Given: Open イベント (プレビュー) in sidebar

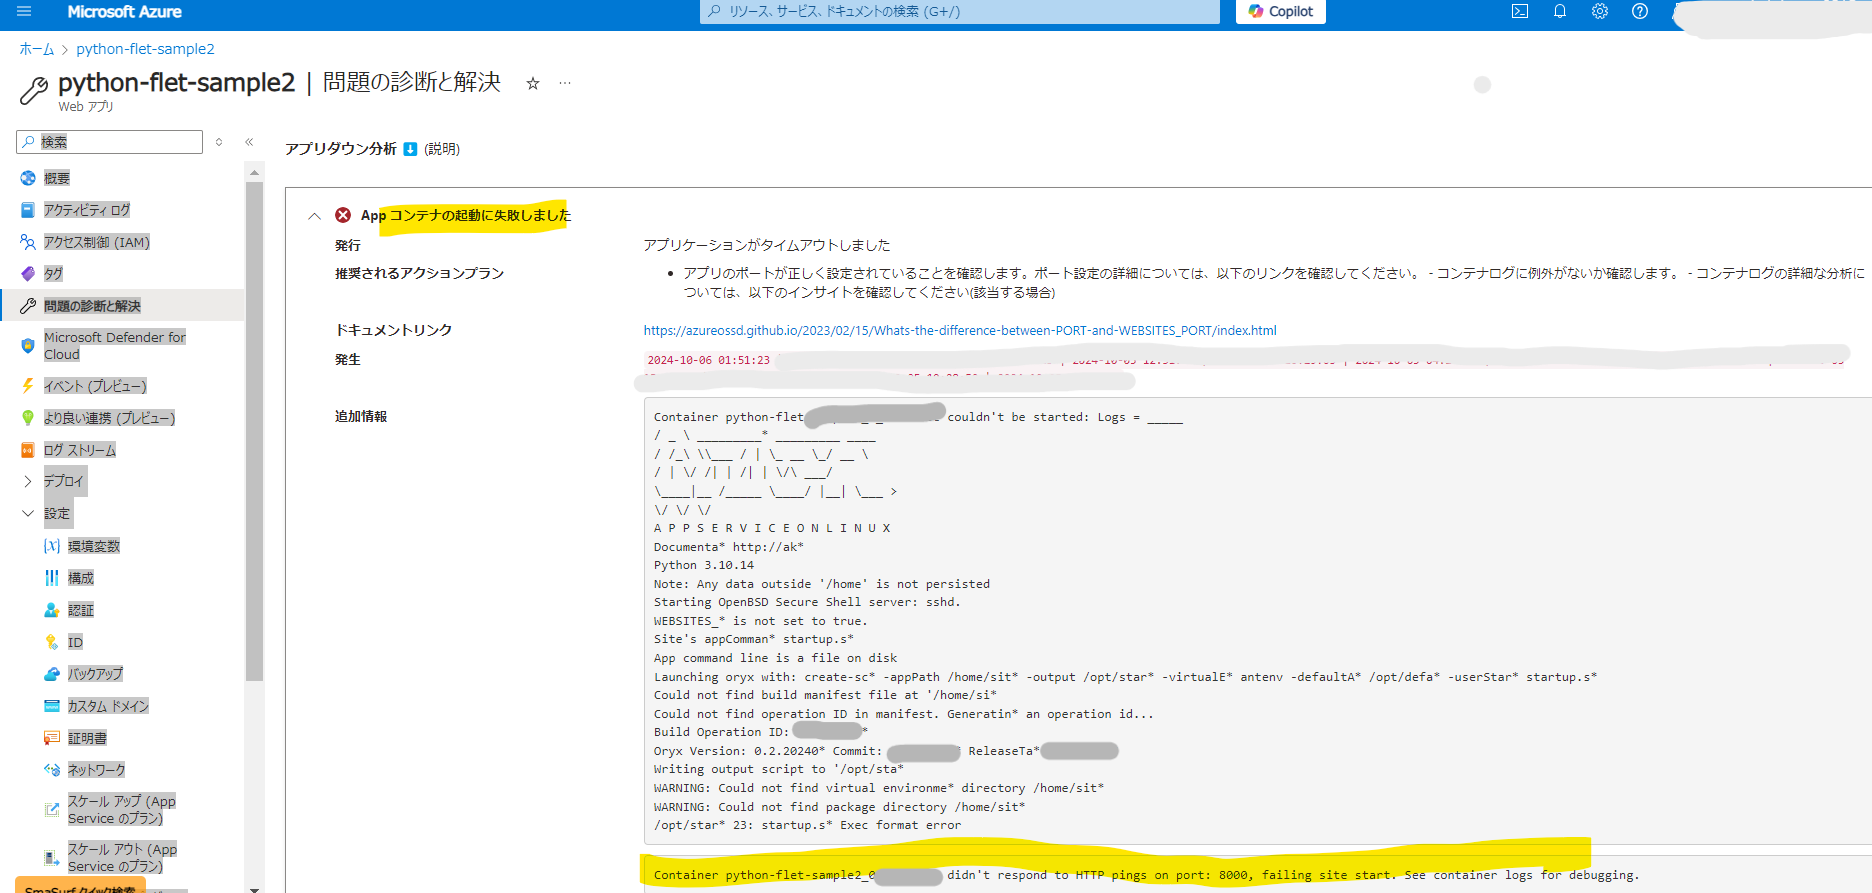Looking at the screenshot, I should tap(95, 386).
